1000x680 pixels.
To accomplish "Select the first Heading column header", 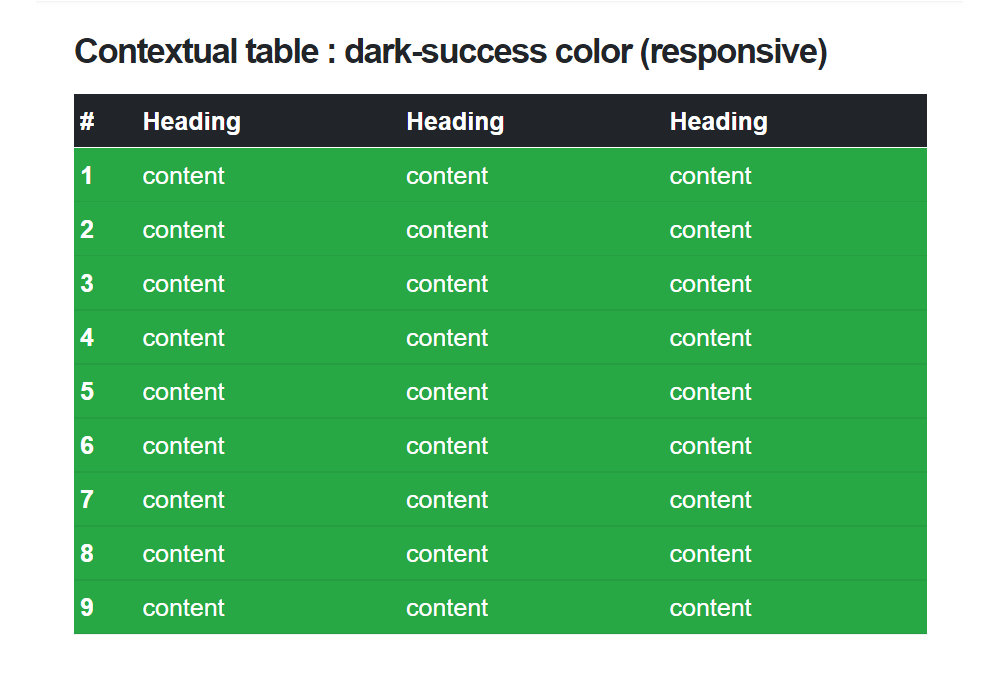I will point(268,121).
